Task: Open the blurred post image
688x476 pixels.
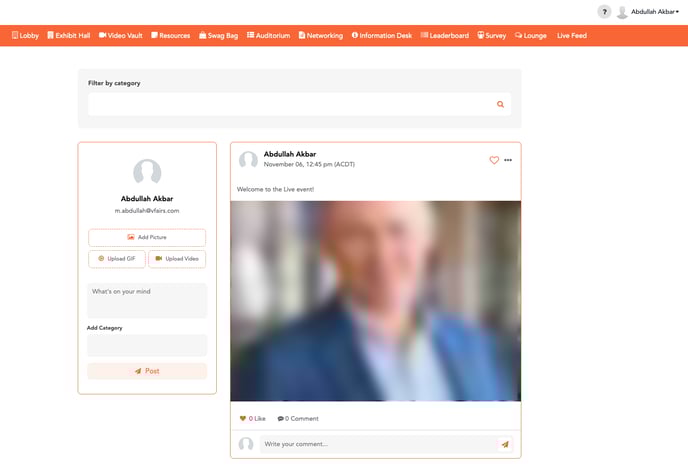Action: [x=376, y=301]
